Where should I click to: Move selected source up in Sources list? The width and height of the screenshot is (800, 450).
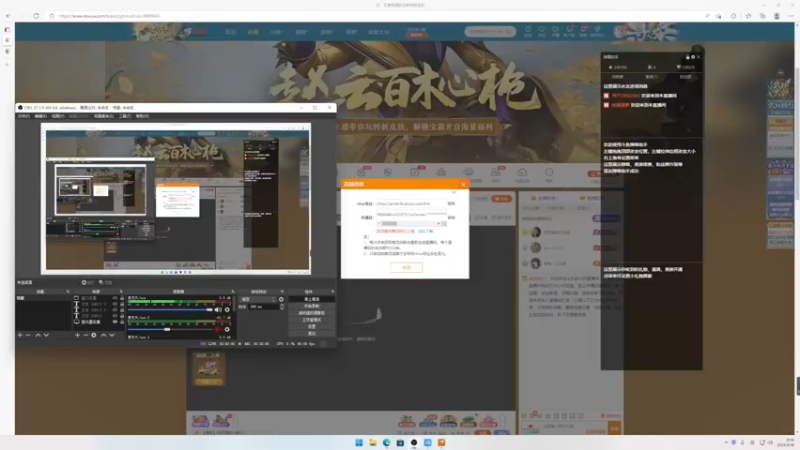pyautogui.click(x=104, y=335)
